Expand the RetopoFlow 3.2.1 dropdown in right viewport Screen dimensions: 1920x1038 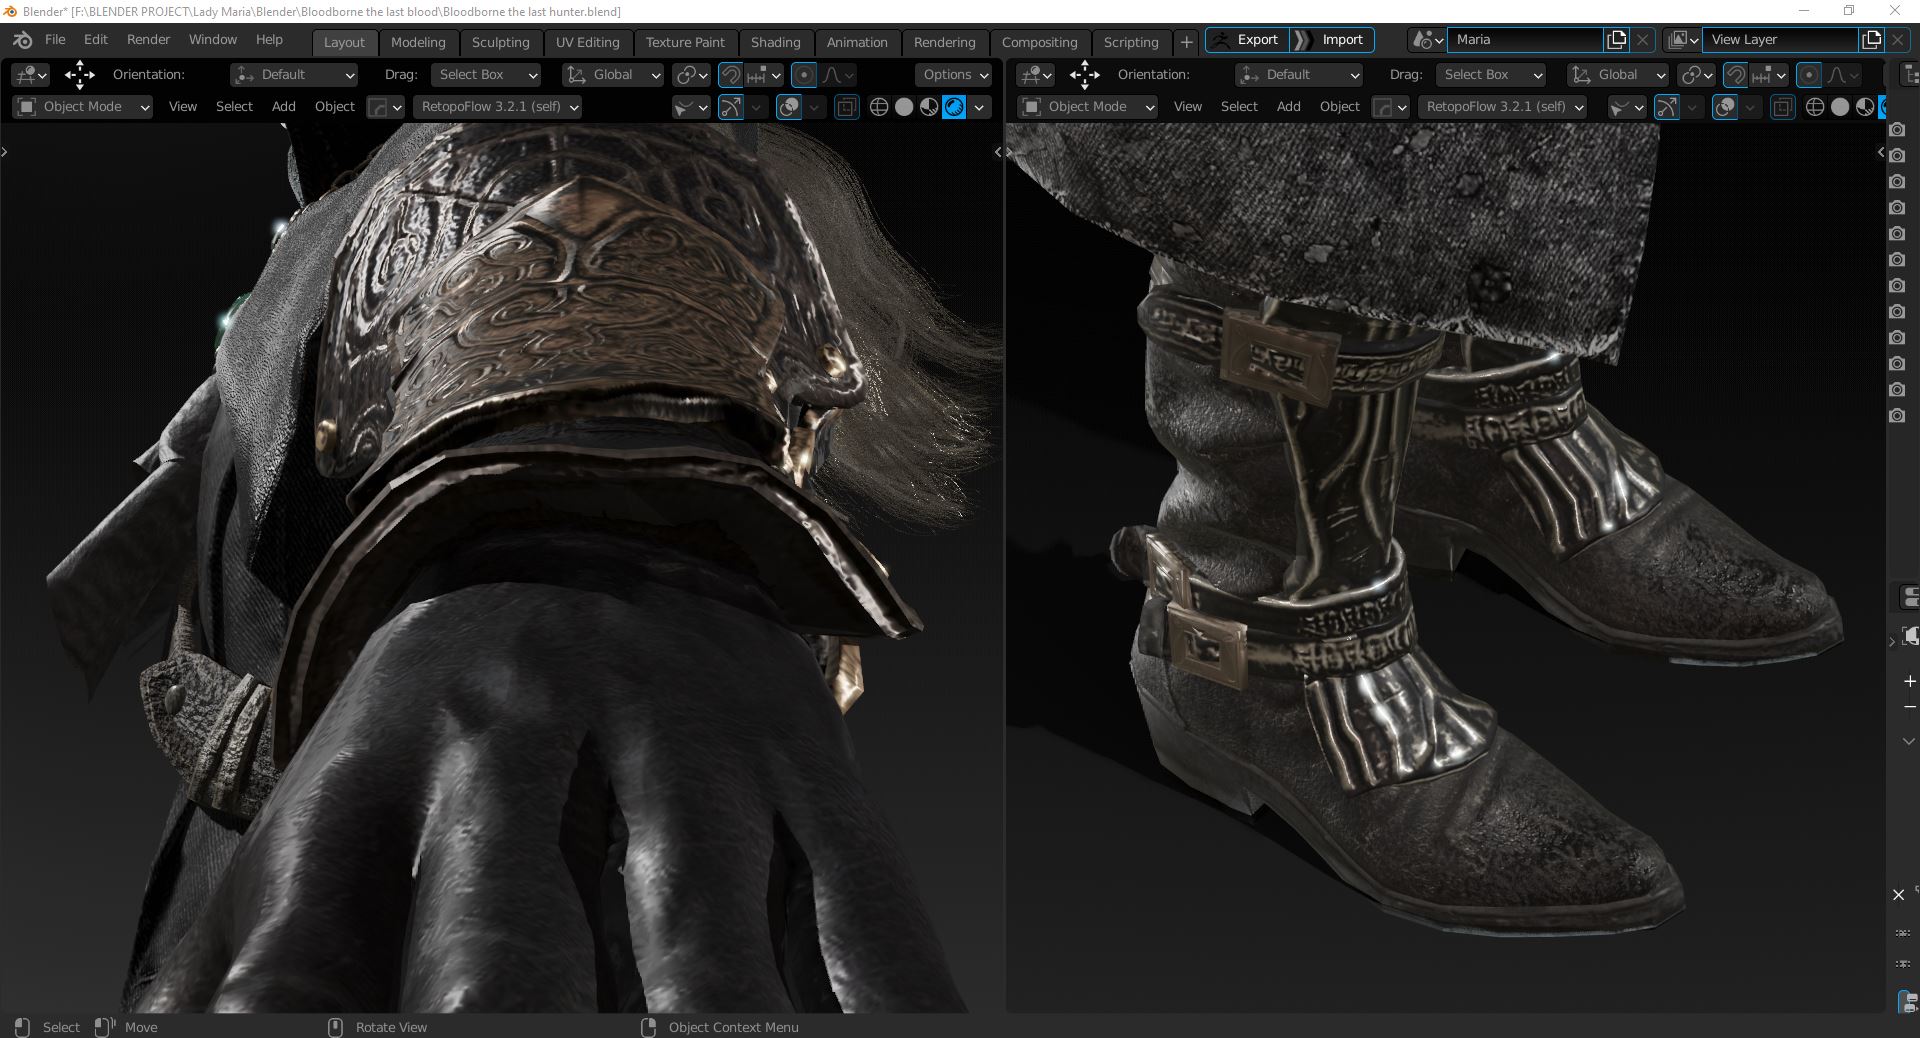(1503, 107)
